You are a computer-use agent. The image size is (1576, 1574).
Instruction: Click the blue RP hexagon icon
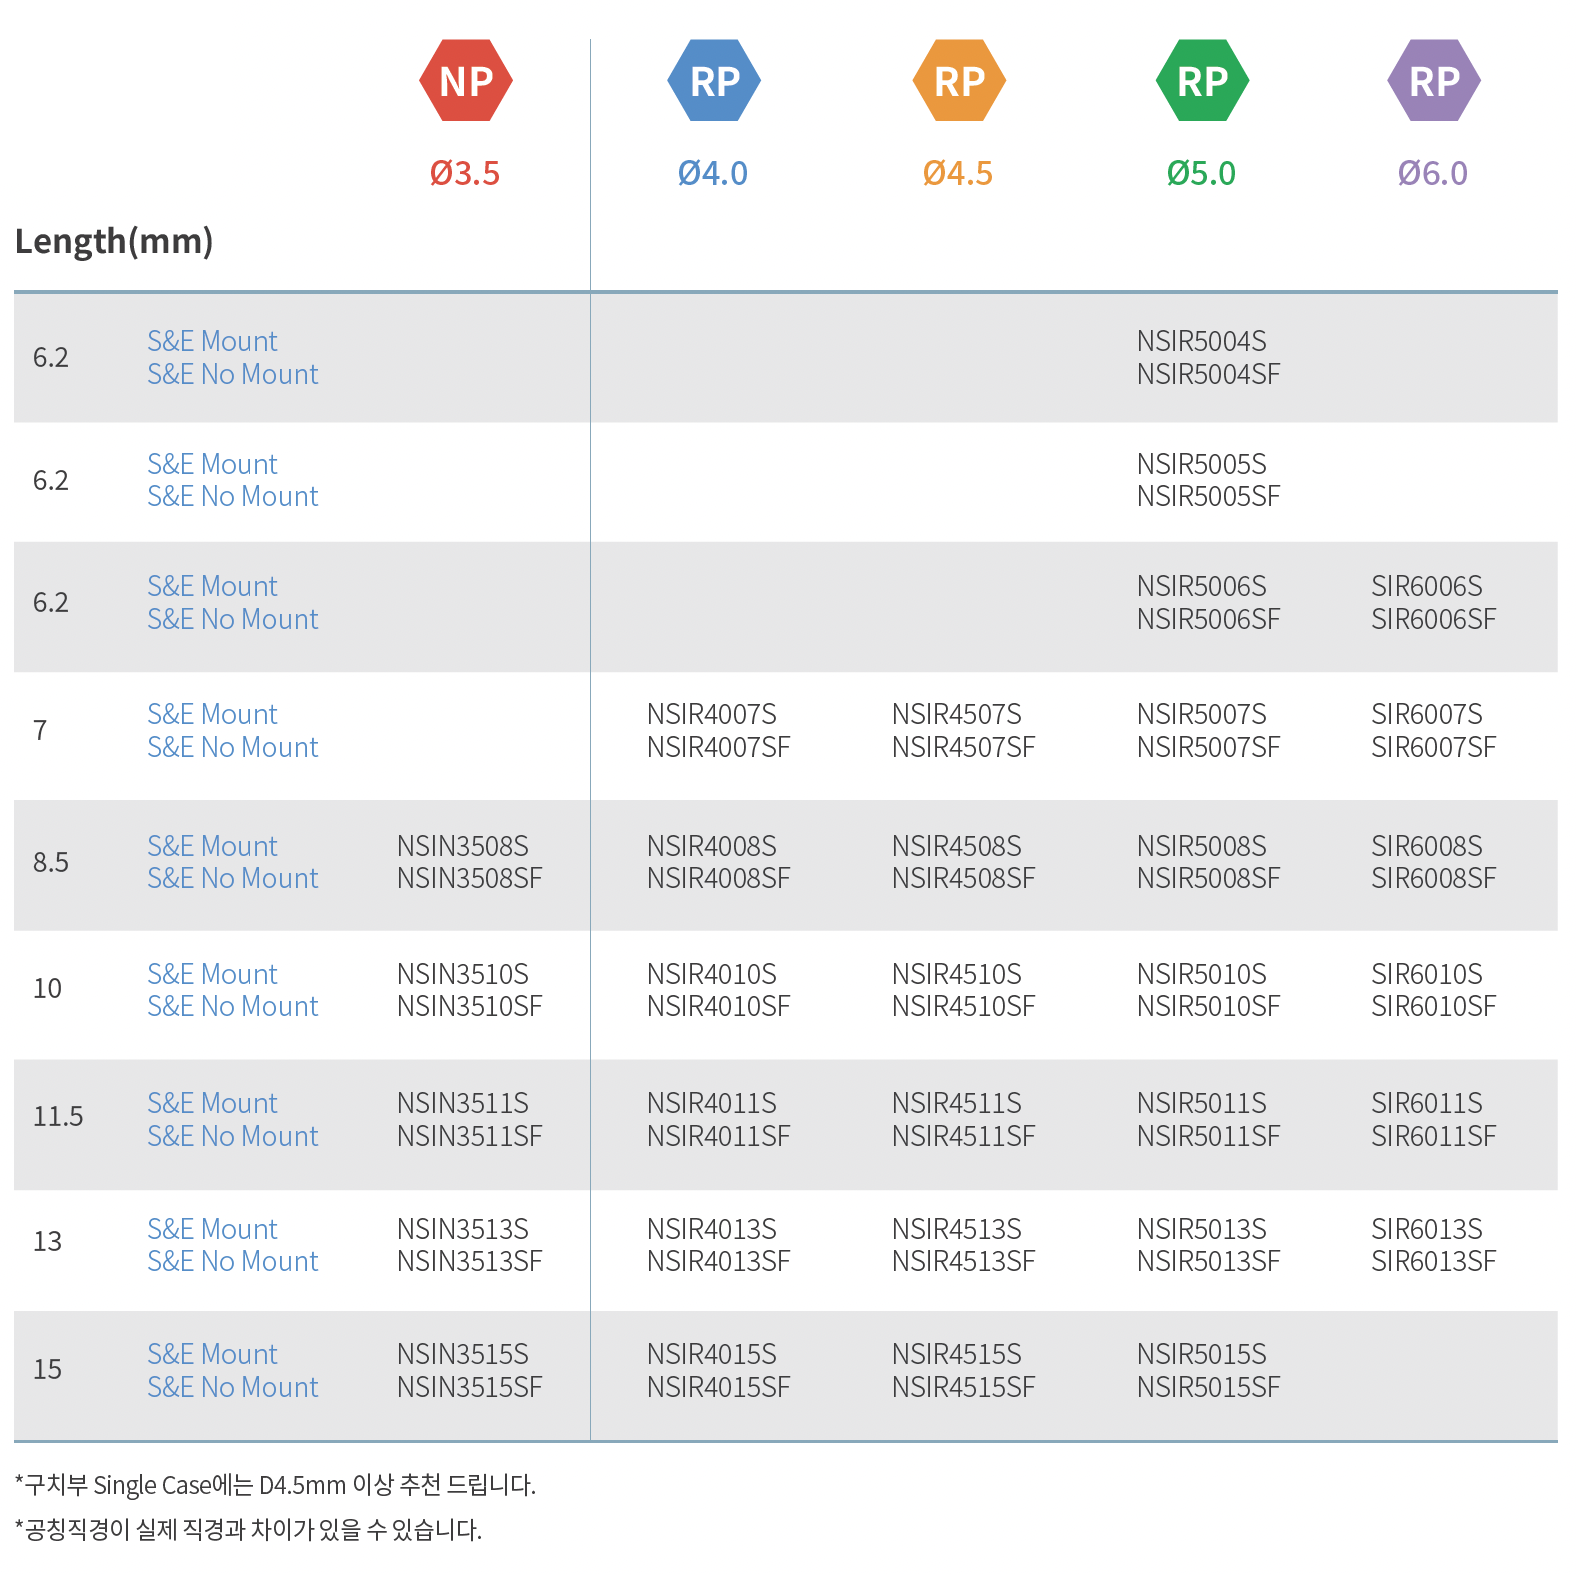(714, 81)
